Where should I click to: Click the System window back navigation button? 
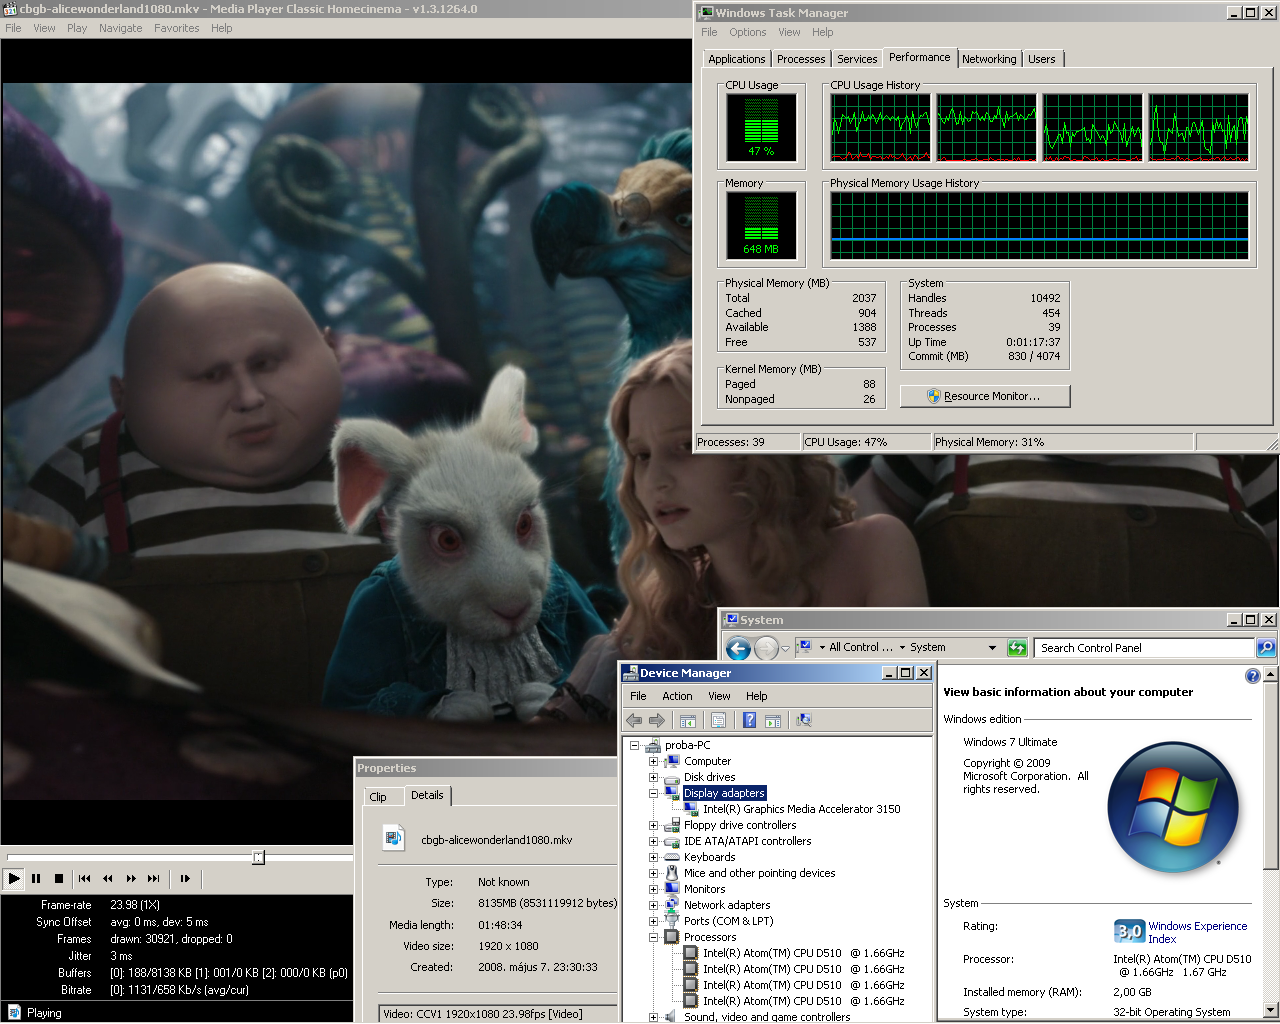738,648
